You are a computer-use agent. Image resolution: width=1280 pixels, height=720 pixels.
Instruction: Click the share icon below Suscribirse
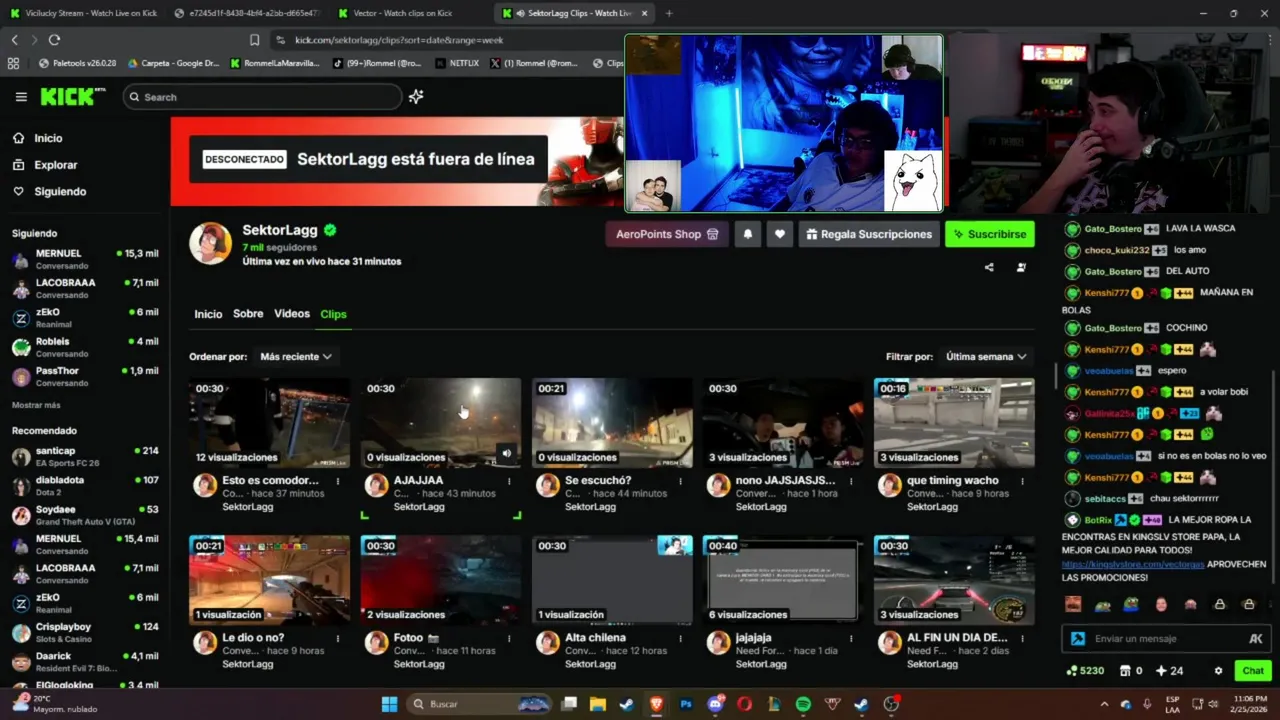click(989, 267)
